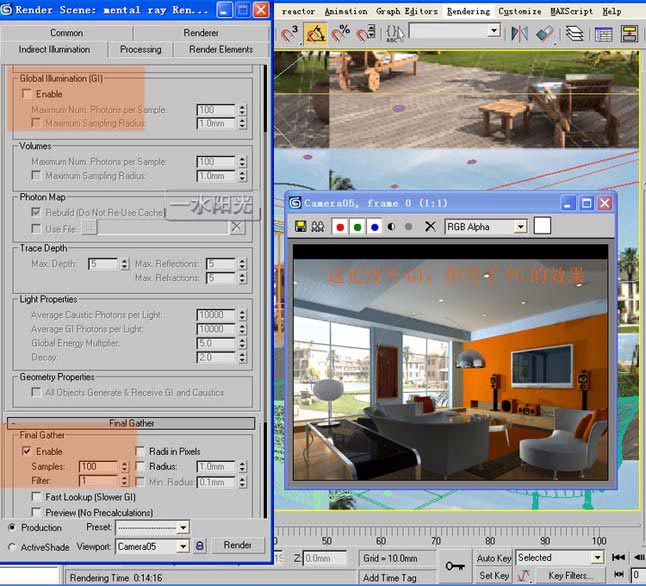646x586 pixels.
Task: Open the RGB Alpha channel dropdown
Action: (521, 227)
